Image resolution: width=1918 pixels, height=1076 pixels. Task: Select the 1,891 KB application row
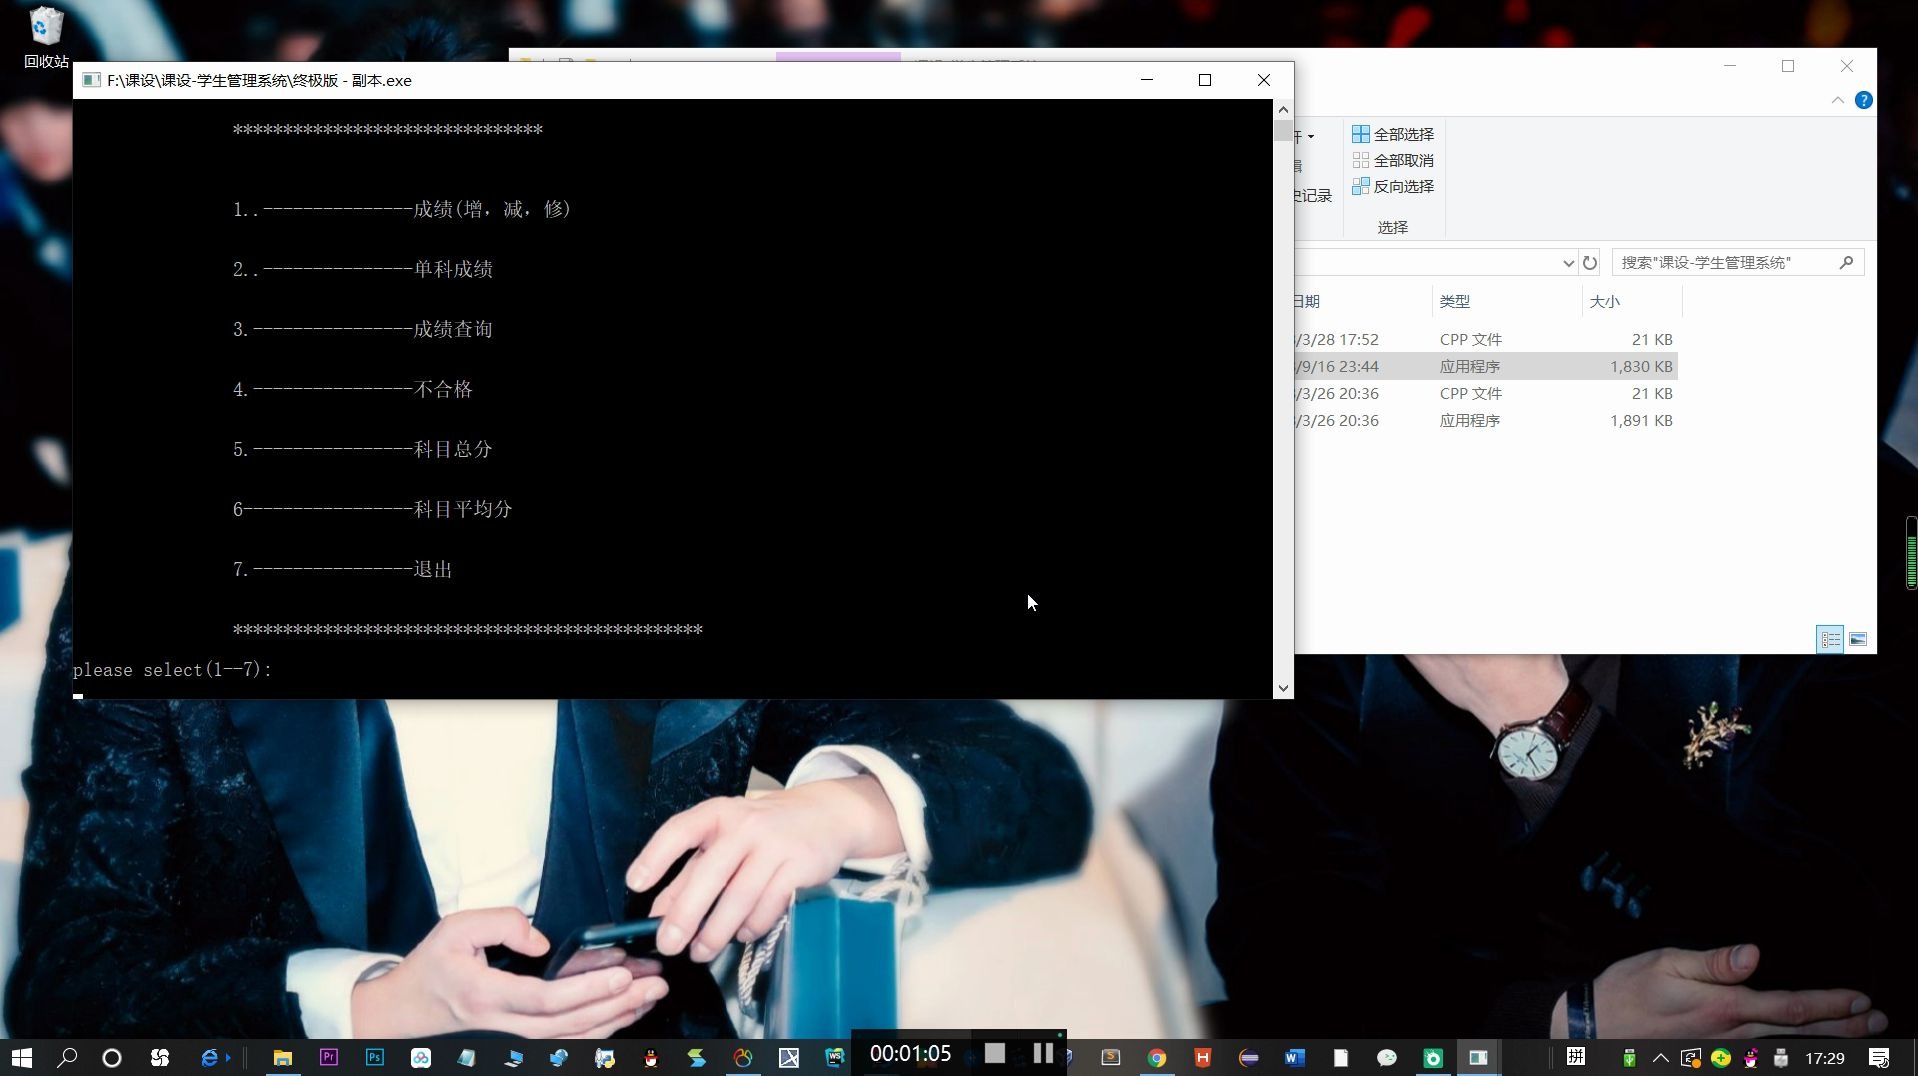tap(1485, 421)
